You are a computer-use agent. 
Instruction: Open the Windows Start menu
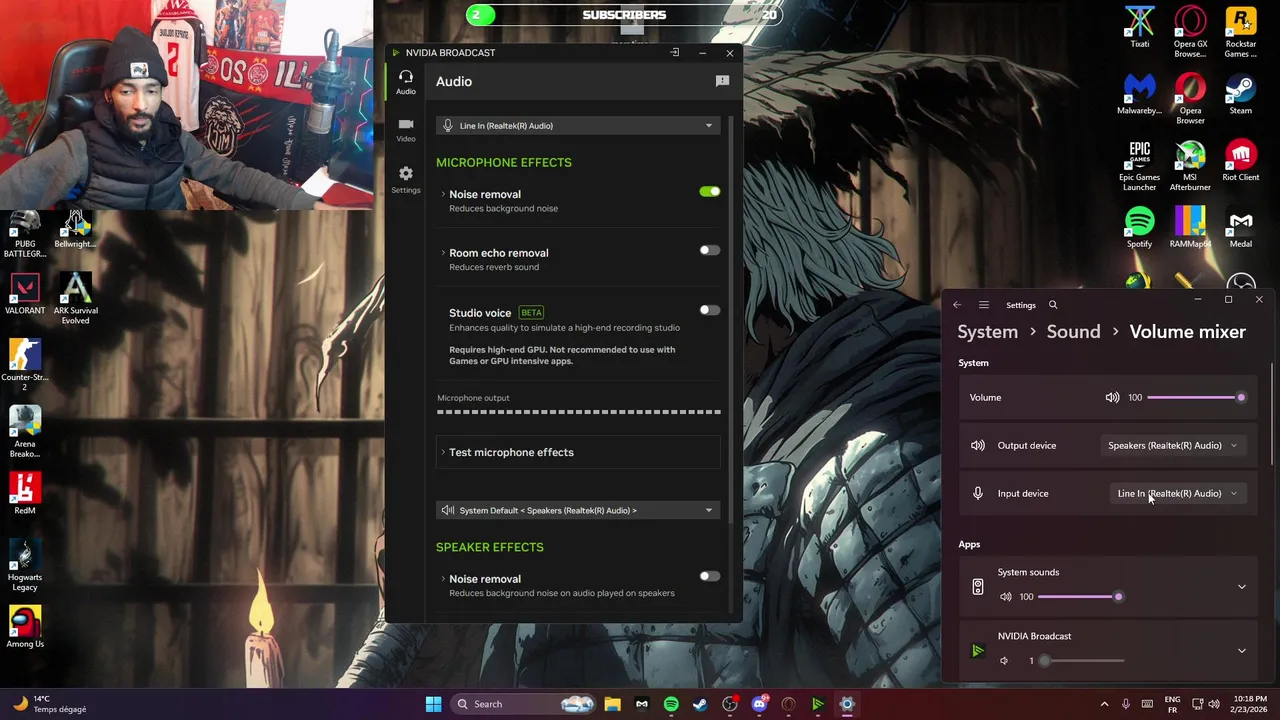coord(433,704)
